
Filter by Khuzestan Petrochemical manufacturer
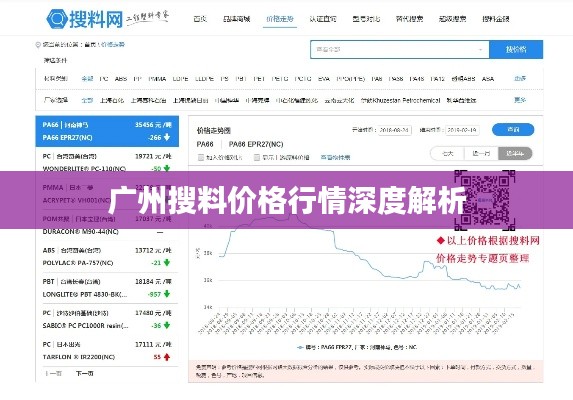pyautogui.click(x=400, y=100)
